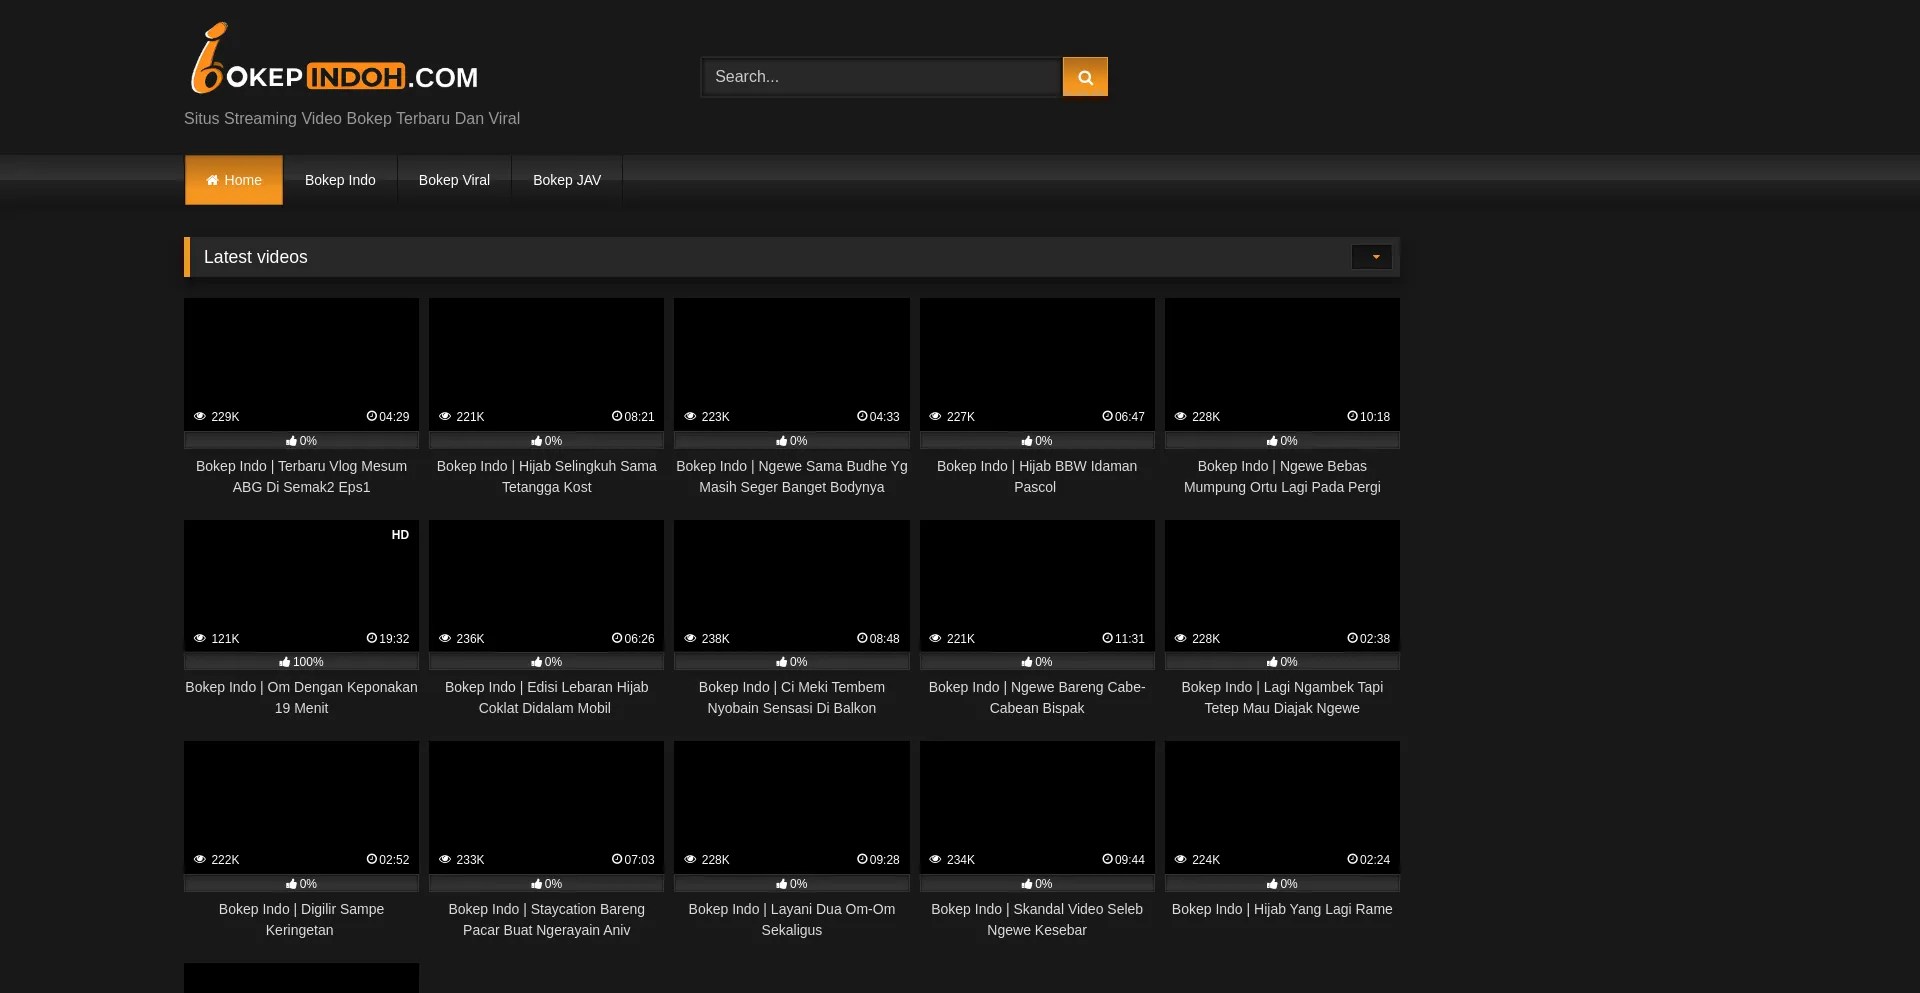This screenshot has width=1920, height=993.
Task: Click the thumbs-up icon showing 100%
Action: click(286, 662)
